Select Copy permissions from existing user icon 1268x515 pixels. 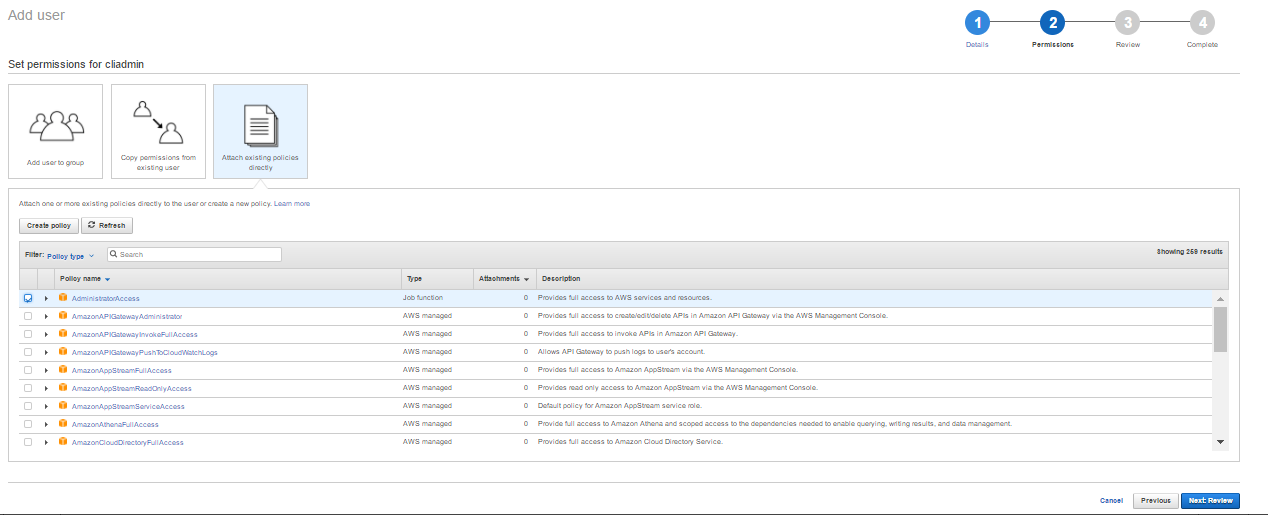158,122
